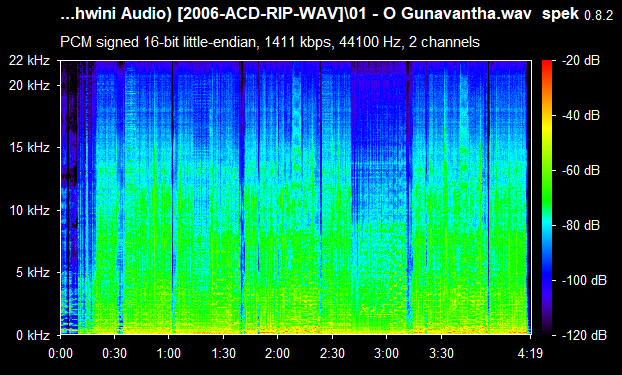
Task: Click the 15 kHz frequency axis label
Action: (30, 148)
